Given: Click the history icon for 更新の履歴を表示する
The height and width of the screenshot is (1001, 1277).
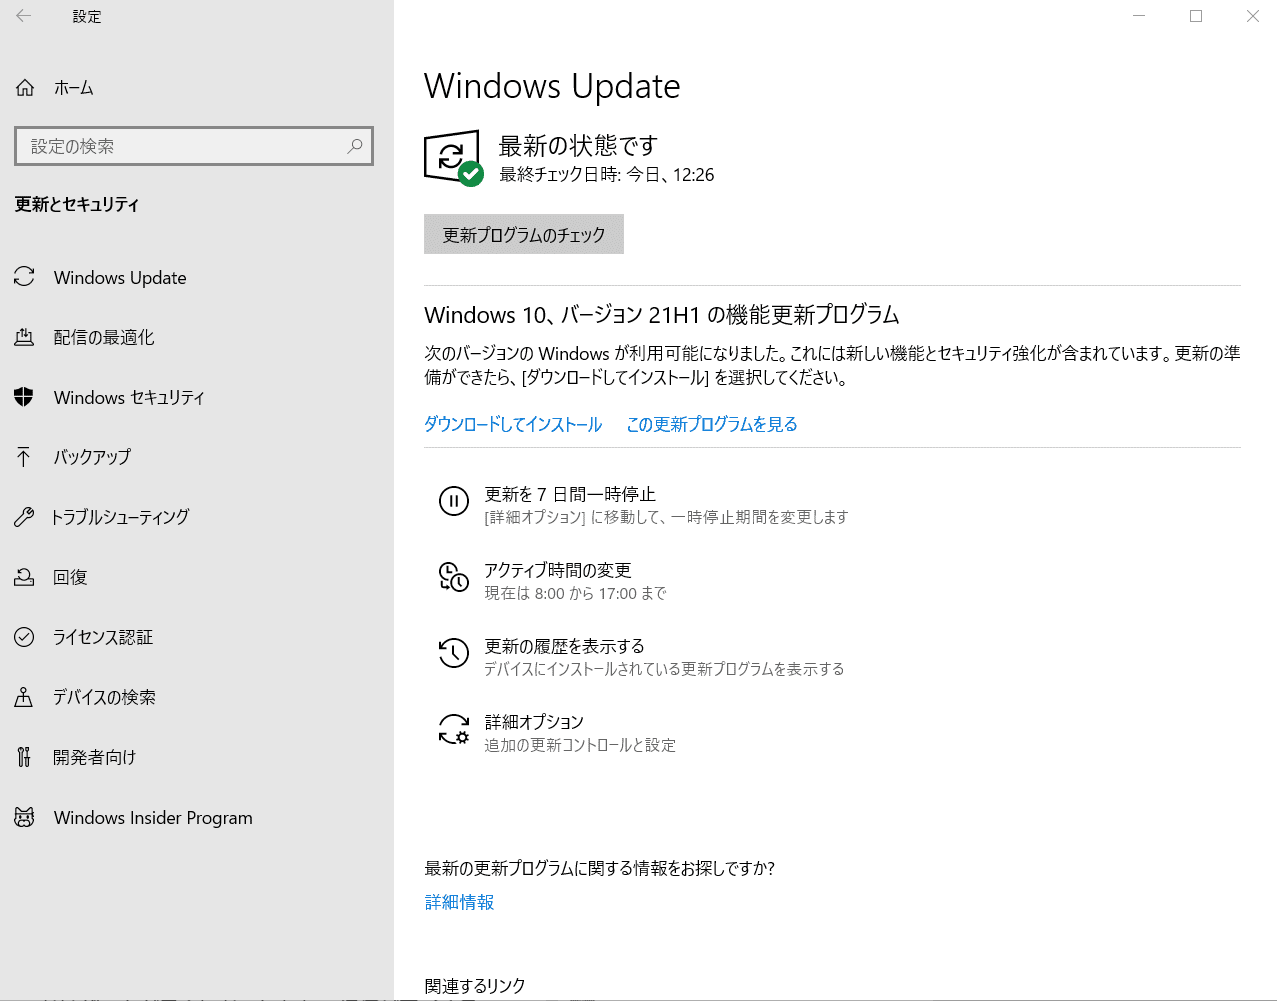Looking at the screenshot, I should 453,653.
